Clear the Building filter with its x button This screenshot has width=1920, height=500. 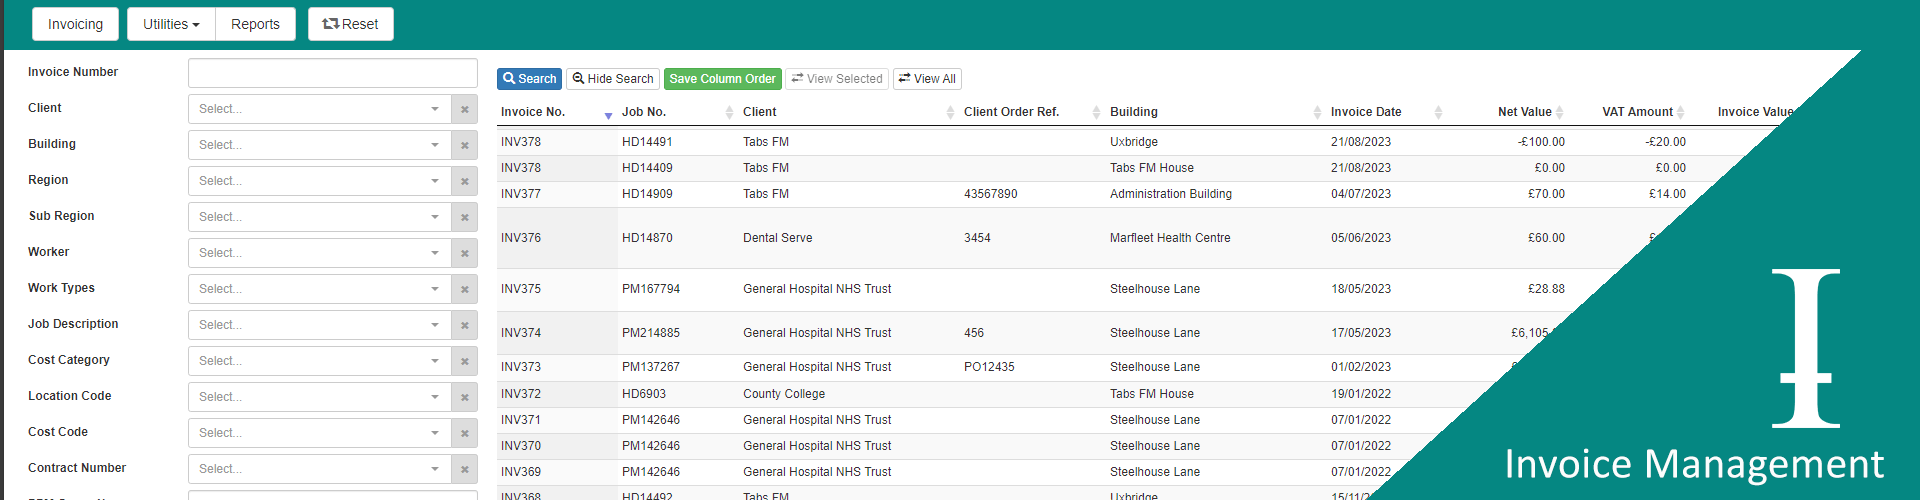click(464, 145)
